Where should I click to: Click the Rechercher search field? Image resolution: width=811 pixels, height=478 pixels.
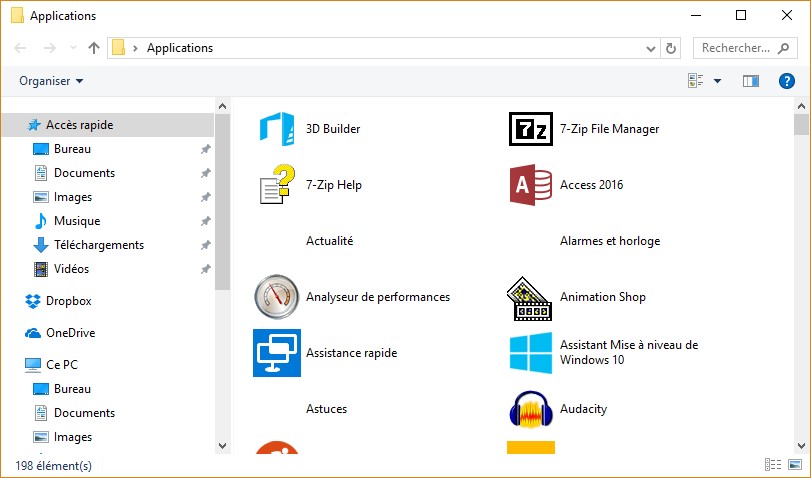[x=736, y=47]
